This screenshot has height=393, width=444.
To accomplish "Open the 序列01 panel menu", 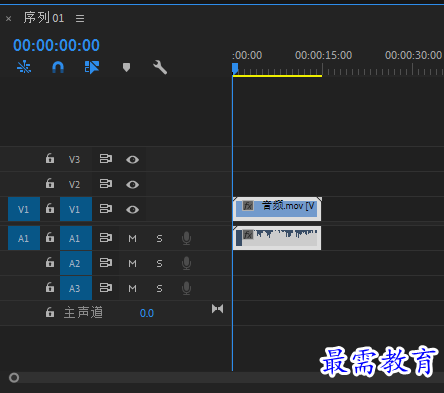I will (80, 18).
